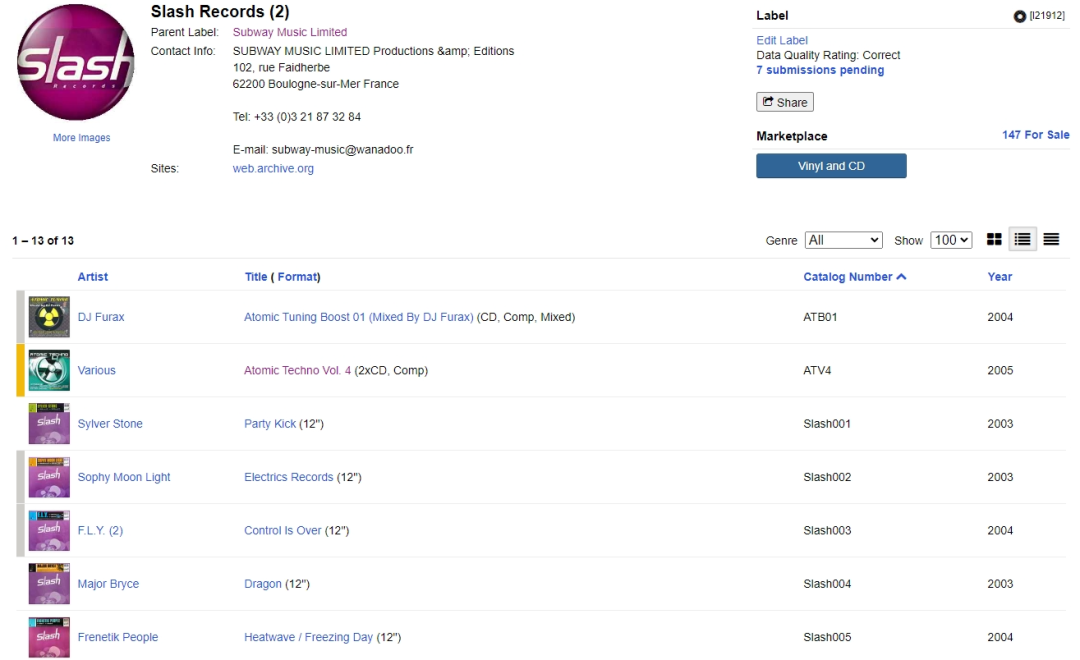Open the Frenetik People artist page
This screenshot has height=660, width=1080.
tap(117, 637)
